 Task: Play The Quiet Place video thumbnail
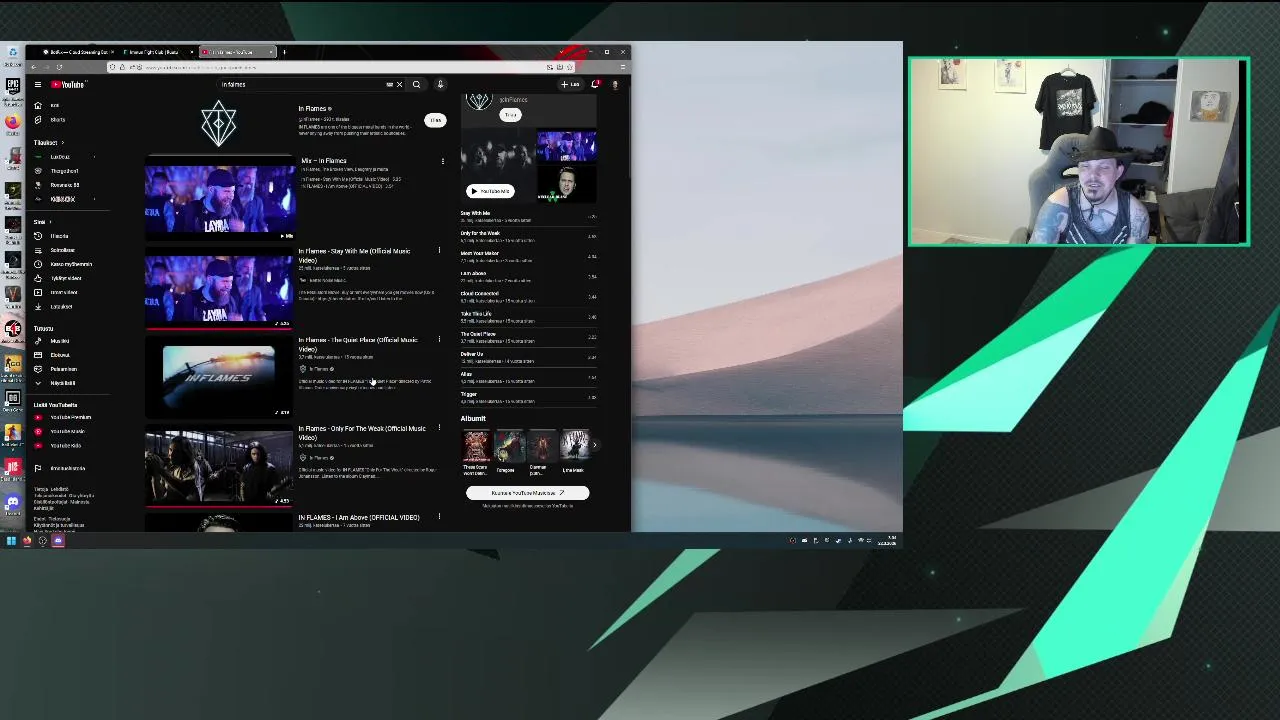point(219,377)
